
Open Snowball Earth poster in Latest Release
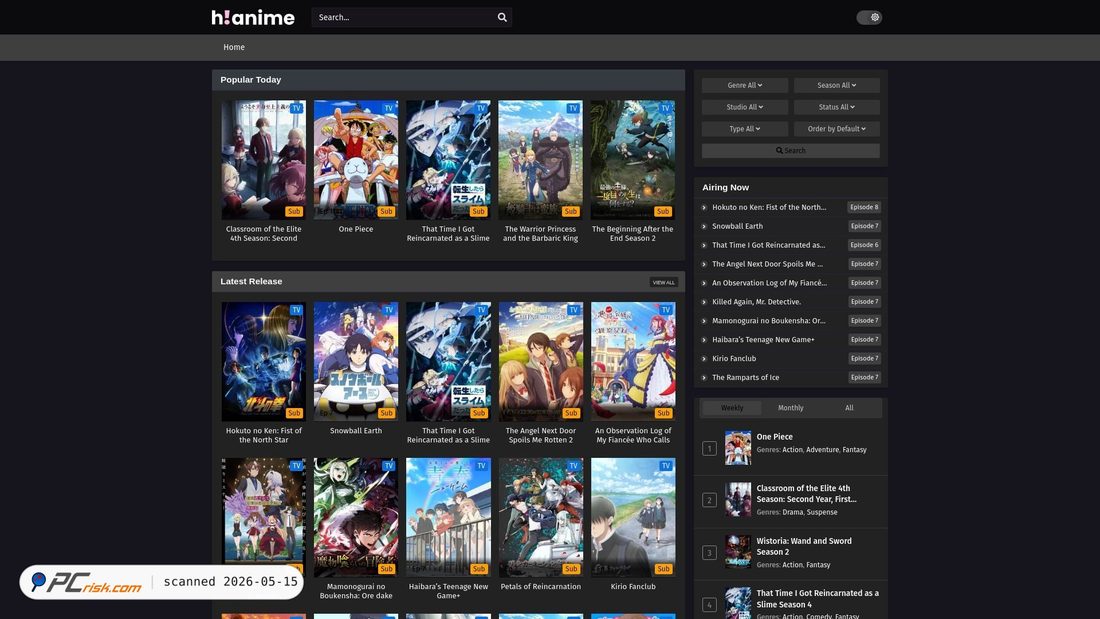click(x=356, y=361)
